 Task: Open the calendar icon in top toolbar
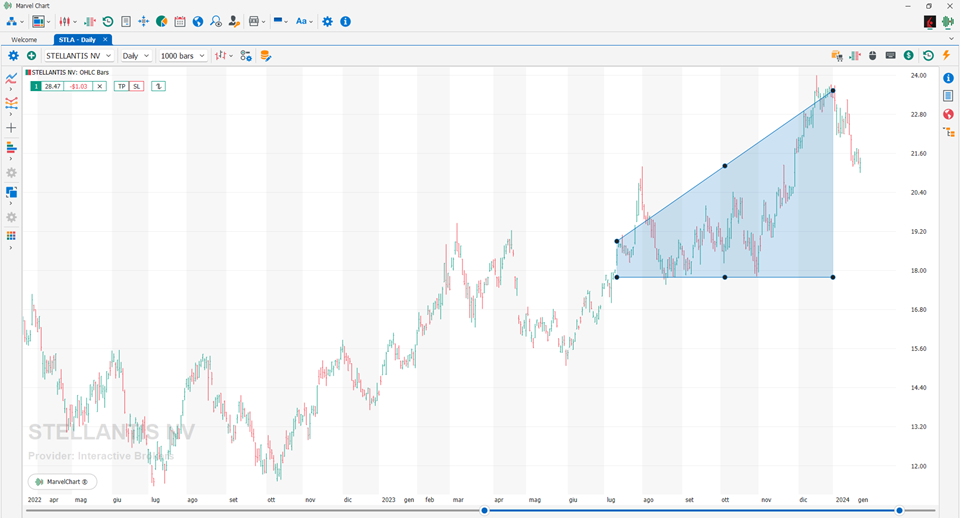(x=180, y=21)
